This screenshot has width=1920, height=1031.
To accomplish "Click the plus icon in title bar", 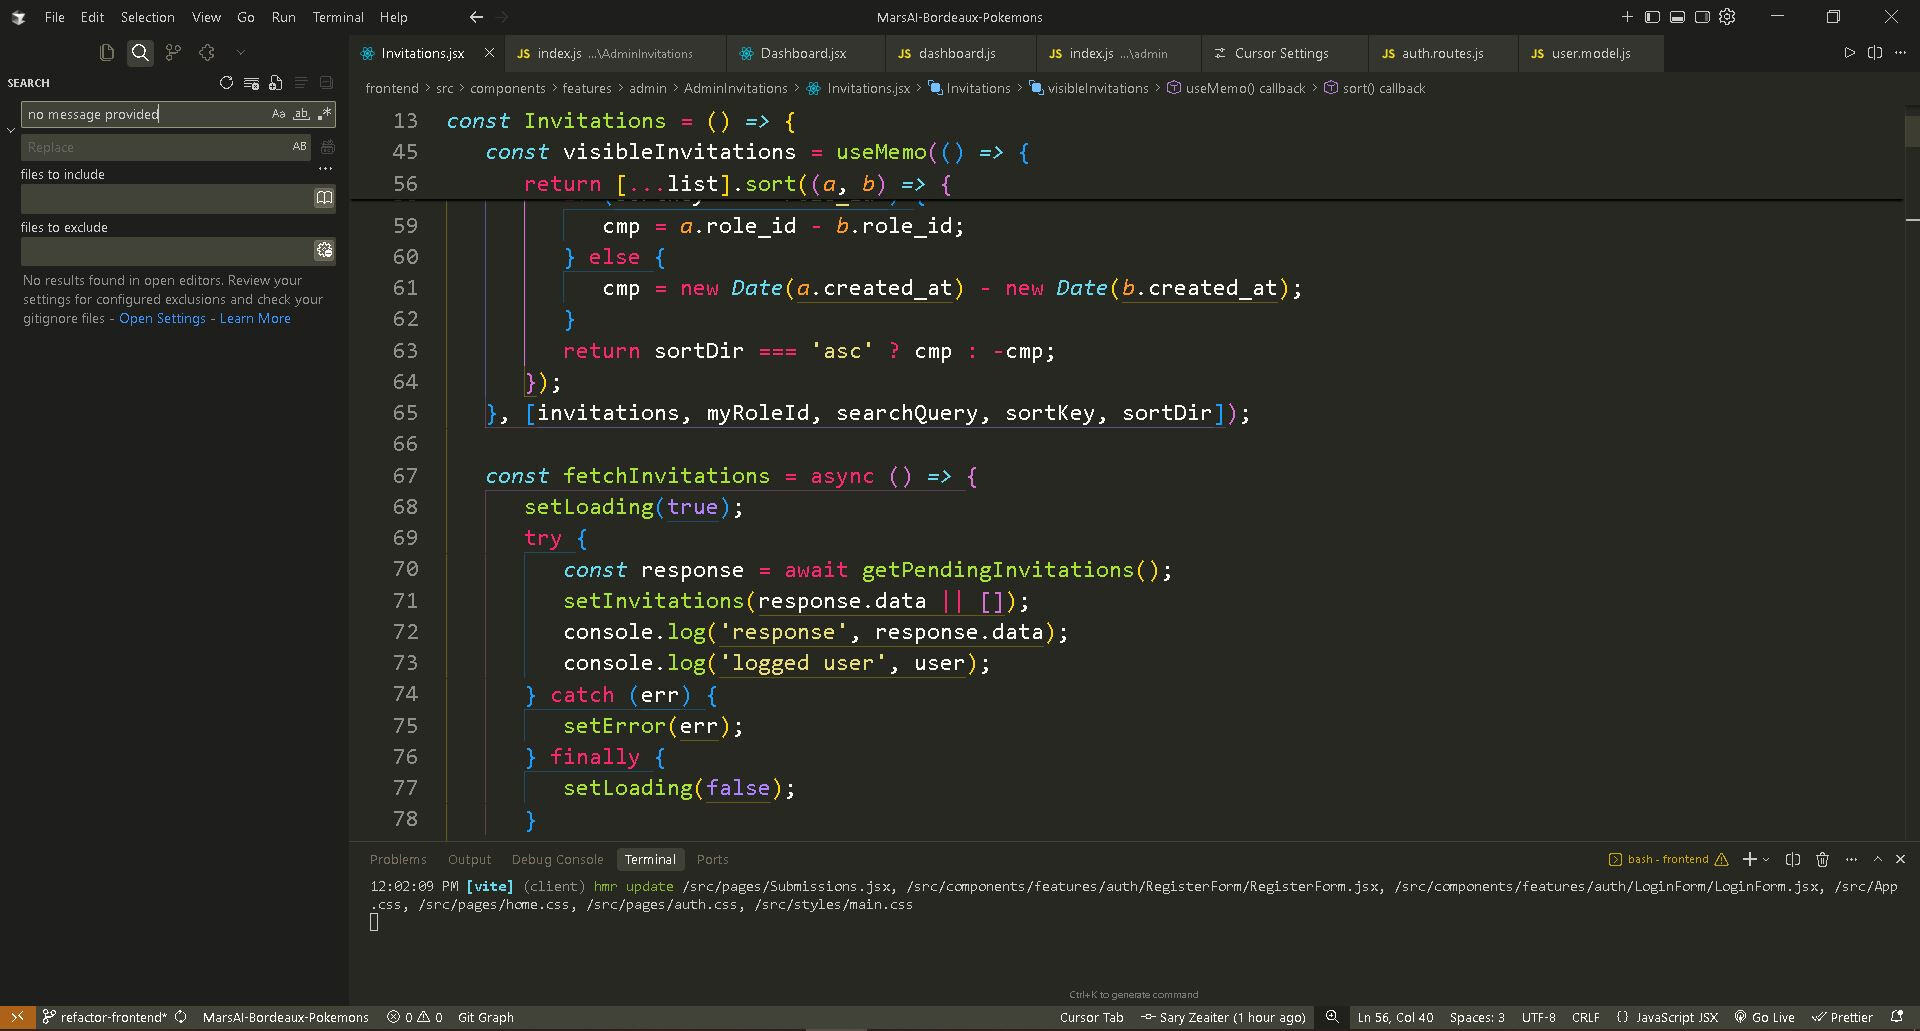I will [1627, 17].
